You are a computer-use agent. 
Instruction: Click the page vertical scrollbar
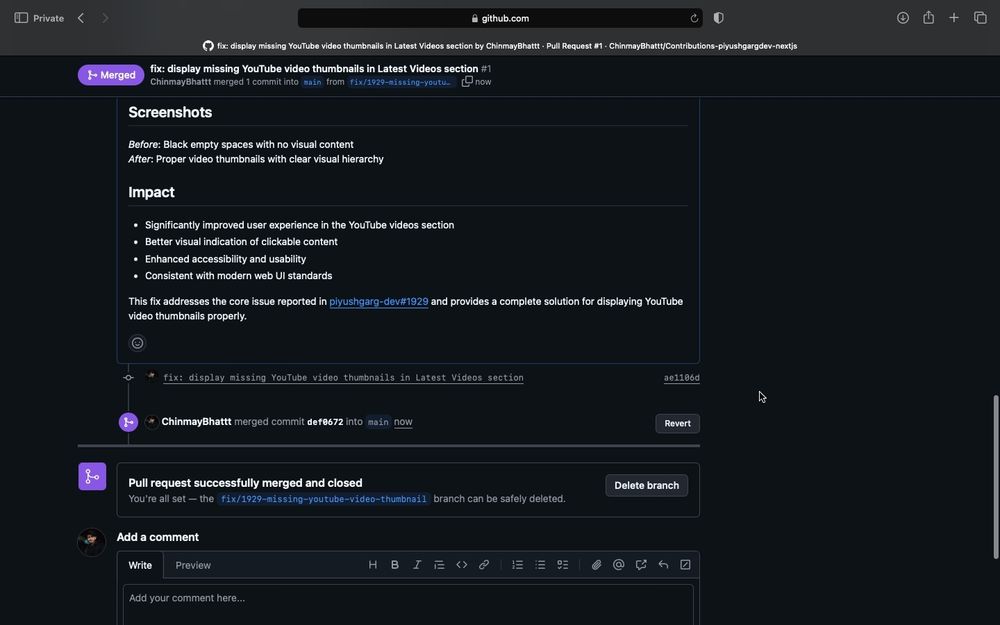(996, 477)
